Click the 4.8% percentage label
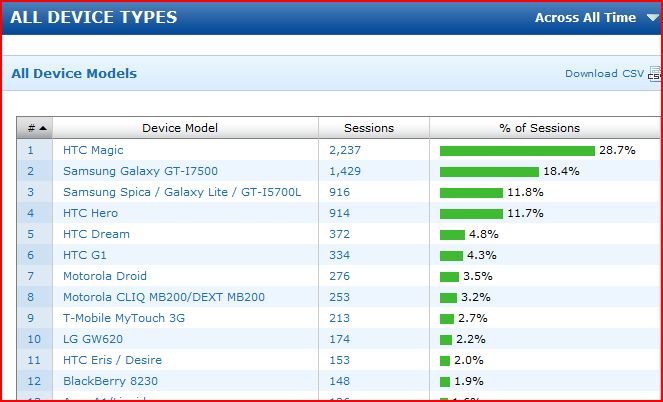 coord(484,234)
